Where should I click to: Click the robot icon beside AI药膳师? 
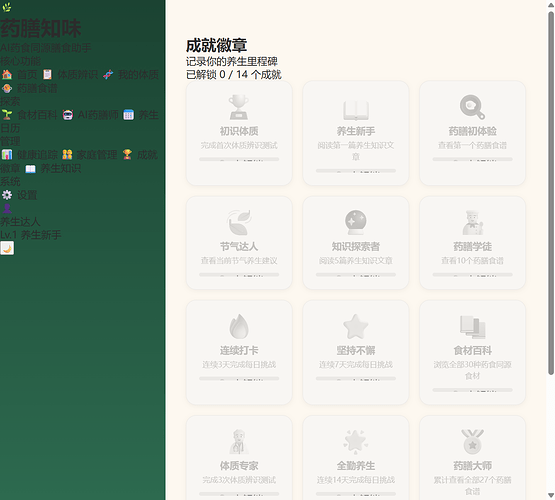pyautogui.click(x=68, y=115)
